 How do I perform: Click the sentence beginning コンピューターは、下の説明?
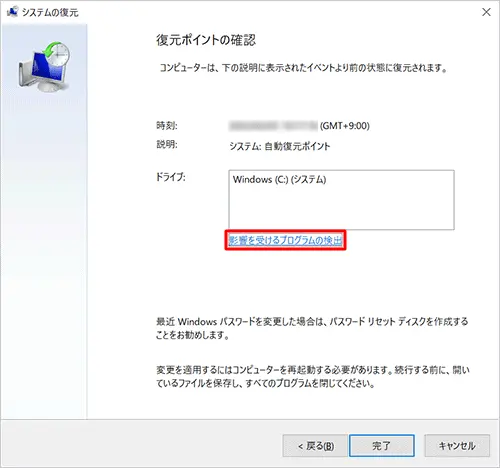[303, 68]
